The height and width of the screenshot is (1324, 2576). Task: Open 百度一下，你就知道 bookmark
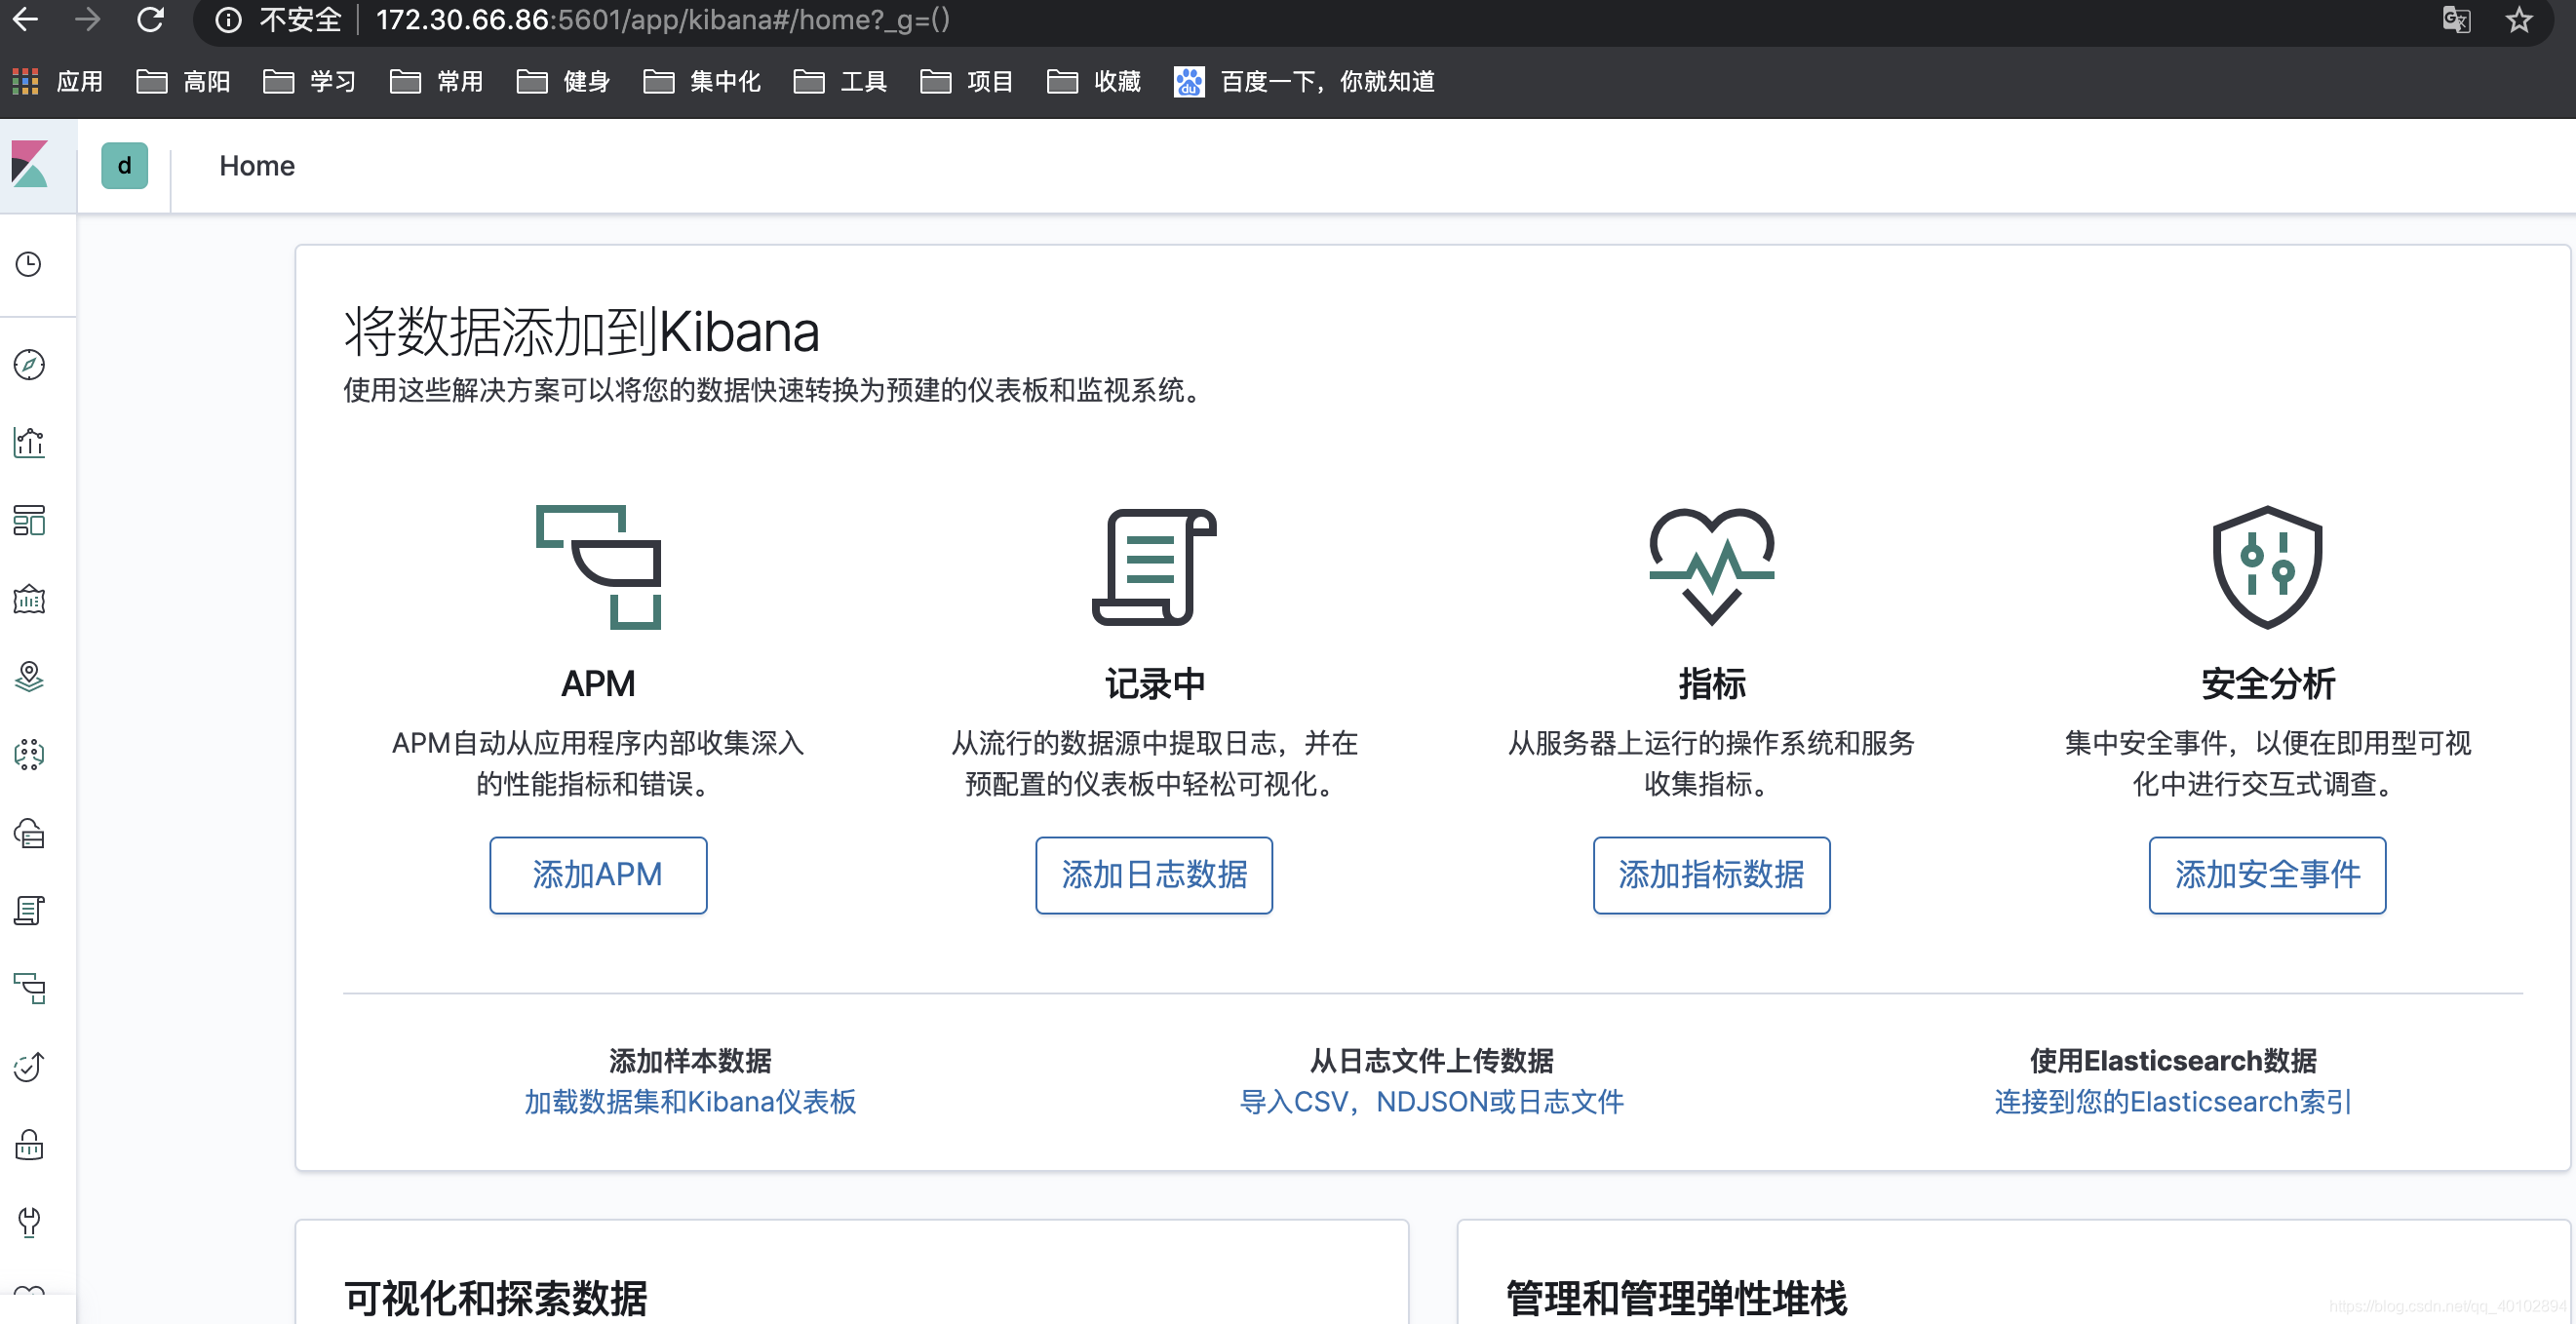[1305, 81]
